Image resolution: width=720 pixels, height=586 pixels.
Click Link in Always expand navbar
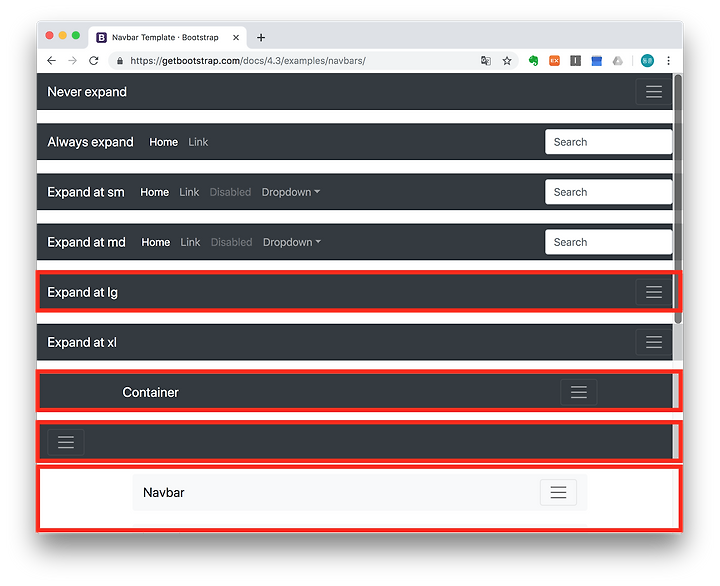[x=198, y=142]
